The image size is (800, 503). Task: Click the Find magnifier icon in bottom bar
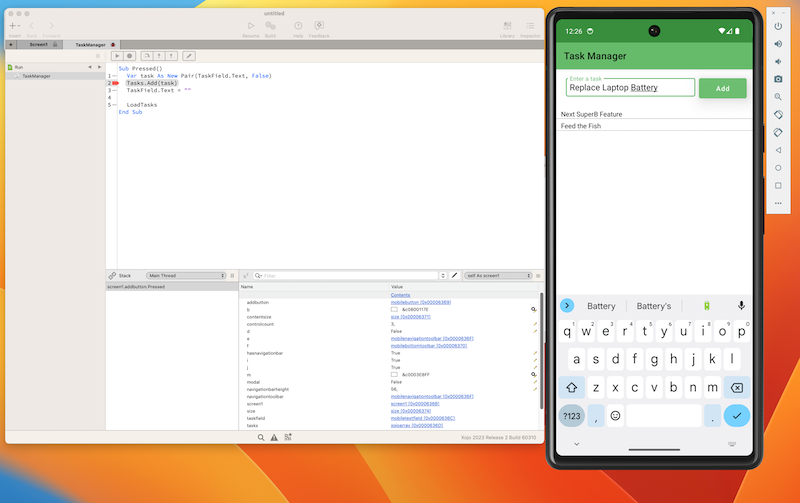pos(261,437)
